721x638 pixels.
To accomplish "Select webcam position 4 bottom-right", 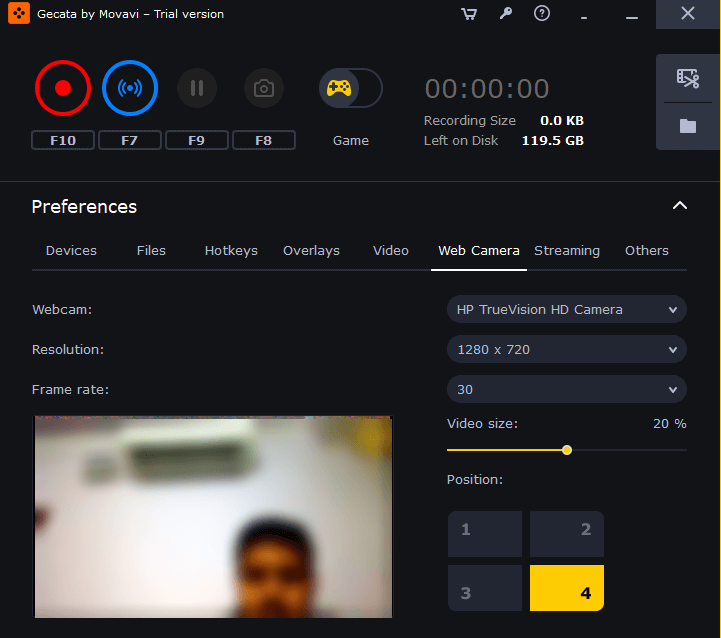I will click(x=566, y=588).
